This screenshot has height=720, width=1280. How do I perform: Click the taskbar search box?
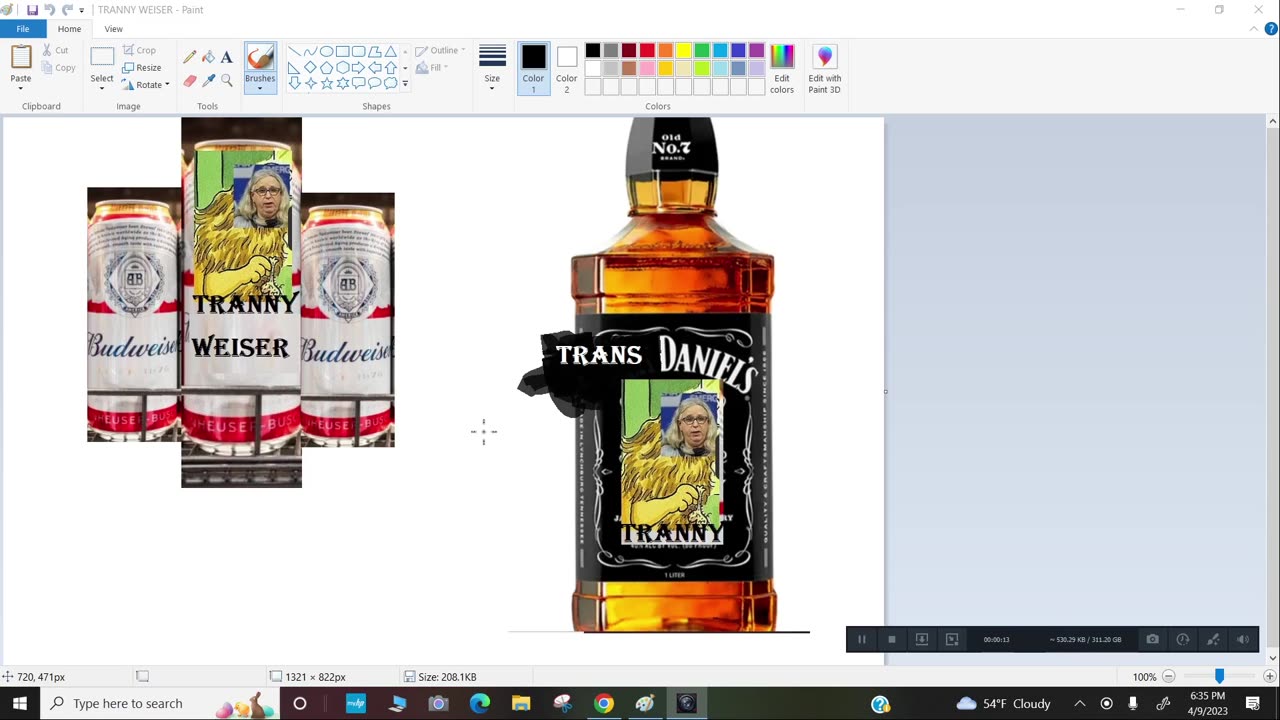(x=160, y=703)
